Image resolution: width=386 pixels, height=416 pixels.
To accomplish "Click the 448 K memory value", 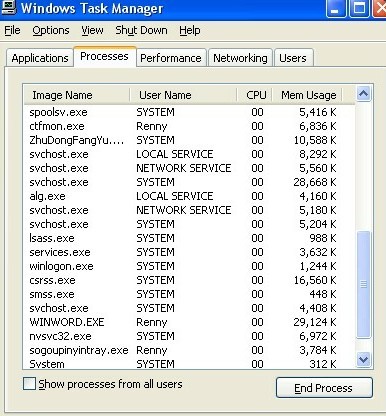I will pos(322,294).
